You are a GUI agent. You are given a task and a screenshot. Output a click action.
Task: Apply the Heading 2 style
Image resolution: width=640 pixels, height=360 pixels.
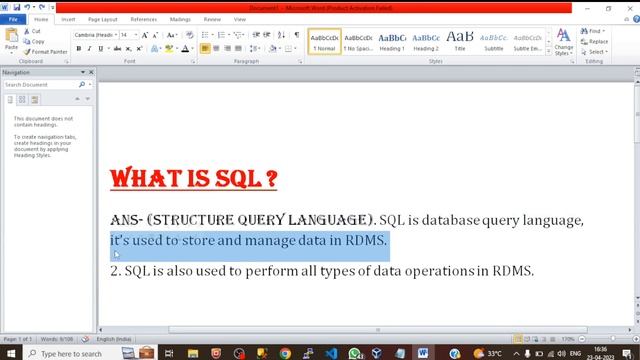[426, 42]
